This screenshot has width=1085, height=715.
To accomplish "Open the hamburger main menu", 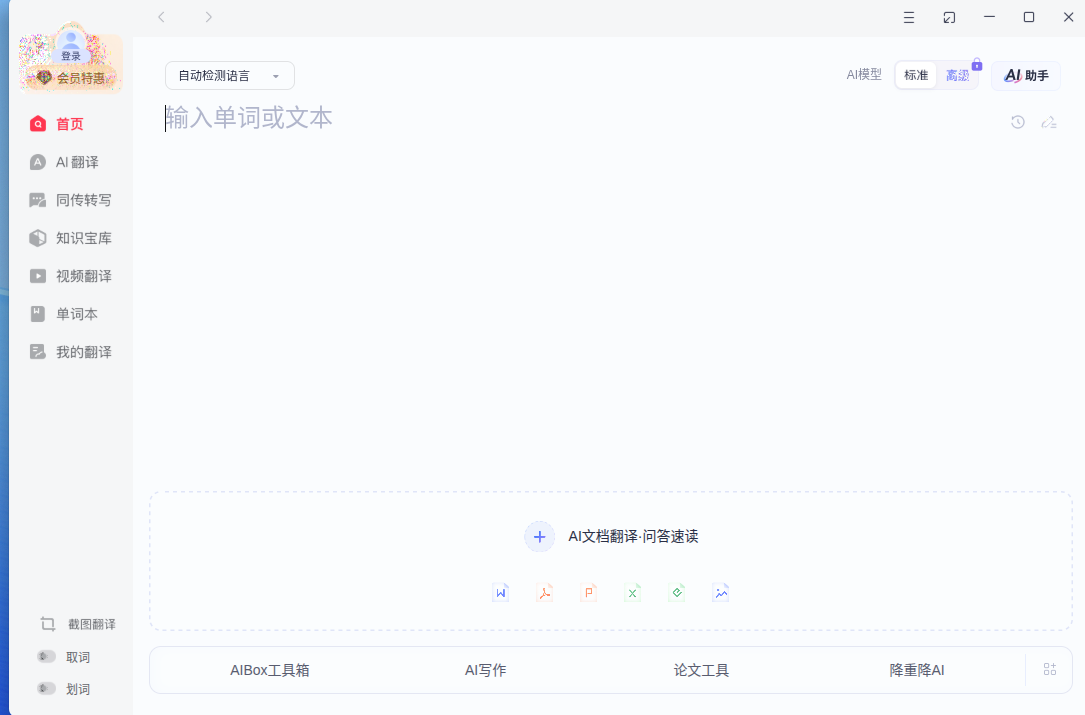I will [x=909, y=17].
